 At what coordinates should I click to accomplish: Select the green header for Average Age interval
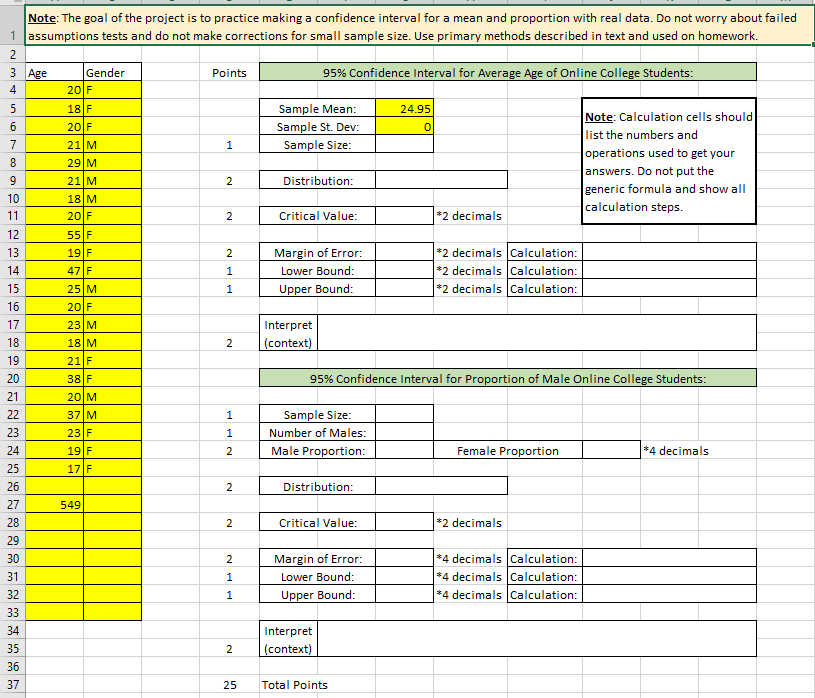(508, 72)
